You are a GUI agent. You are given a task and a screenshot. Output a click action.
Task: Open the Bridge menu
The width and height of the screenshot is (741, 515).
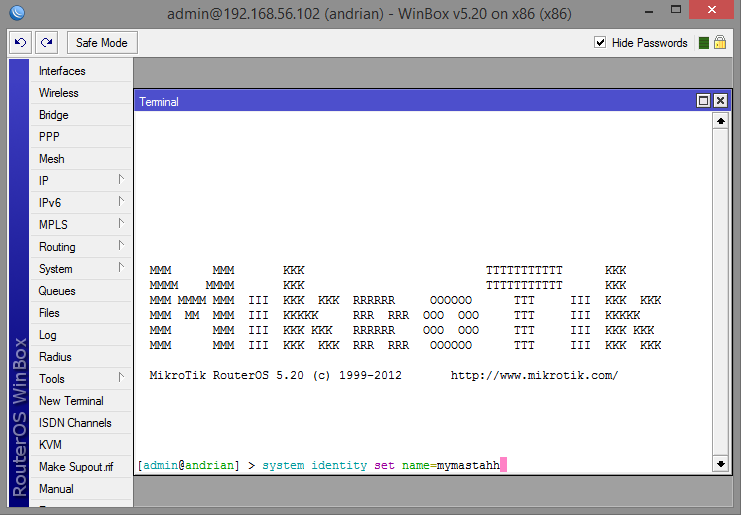click(x=81, y=115)
